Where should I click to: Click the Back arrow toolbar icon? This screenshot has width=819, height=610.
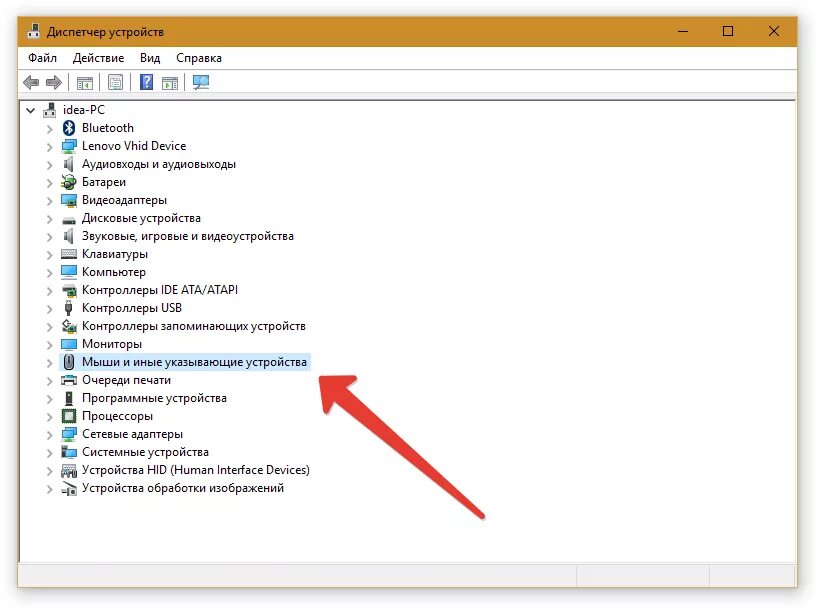(x=31, y=83)
